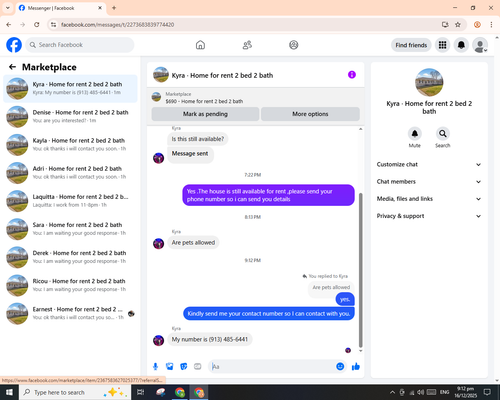Click More options button
The height and width of the screenshot is (400, 500).
pos(310,114)
